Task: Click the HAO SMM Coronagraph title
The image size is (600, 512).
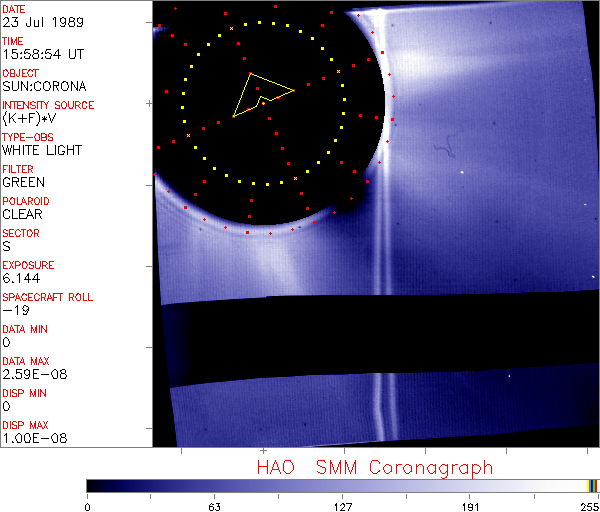Action: pyautogui.click(x=374, y=467)
